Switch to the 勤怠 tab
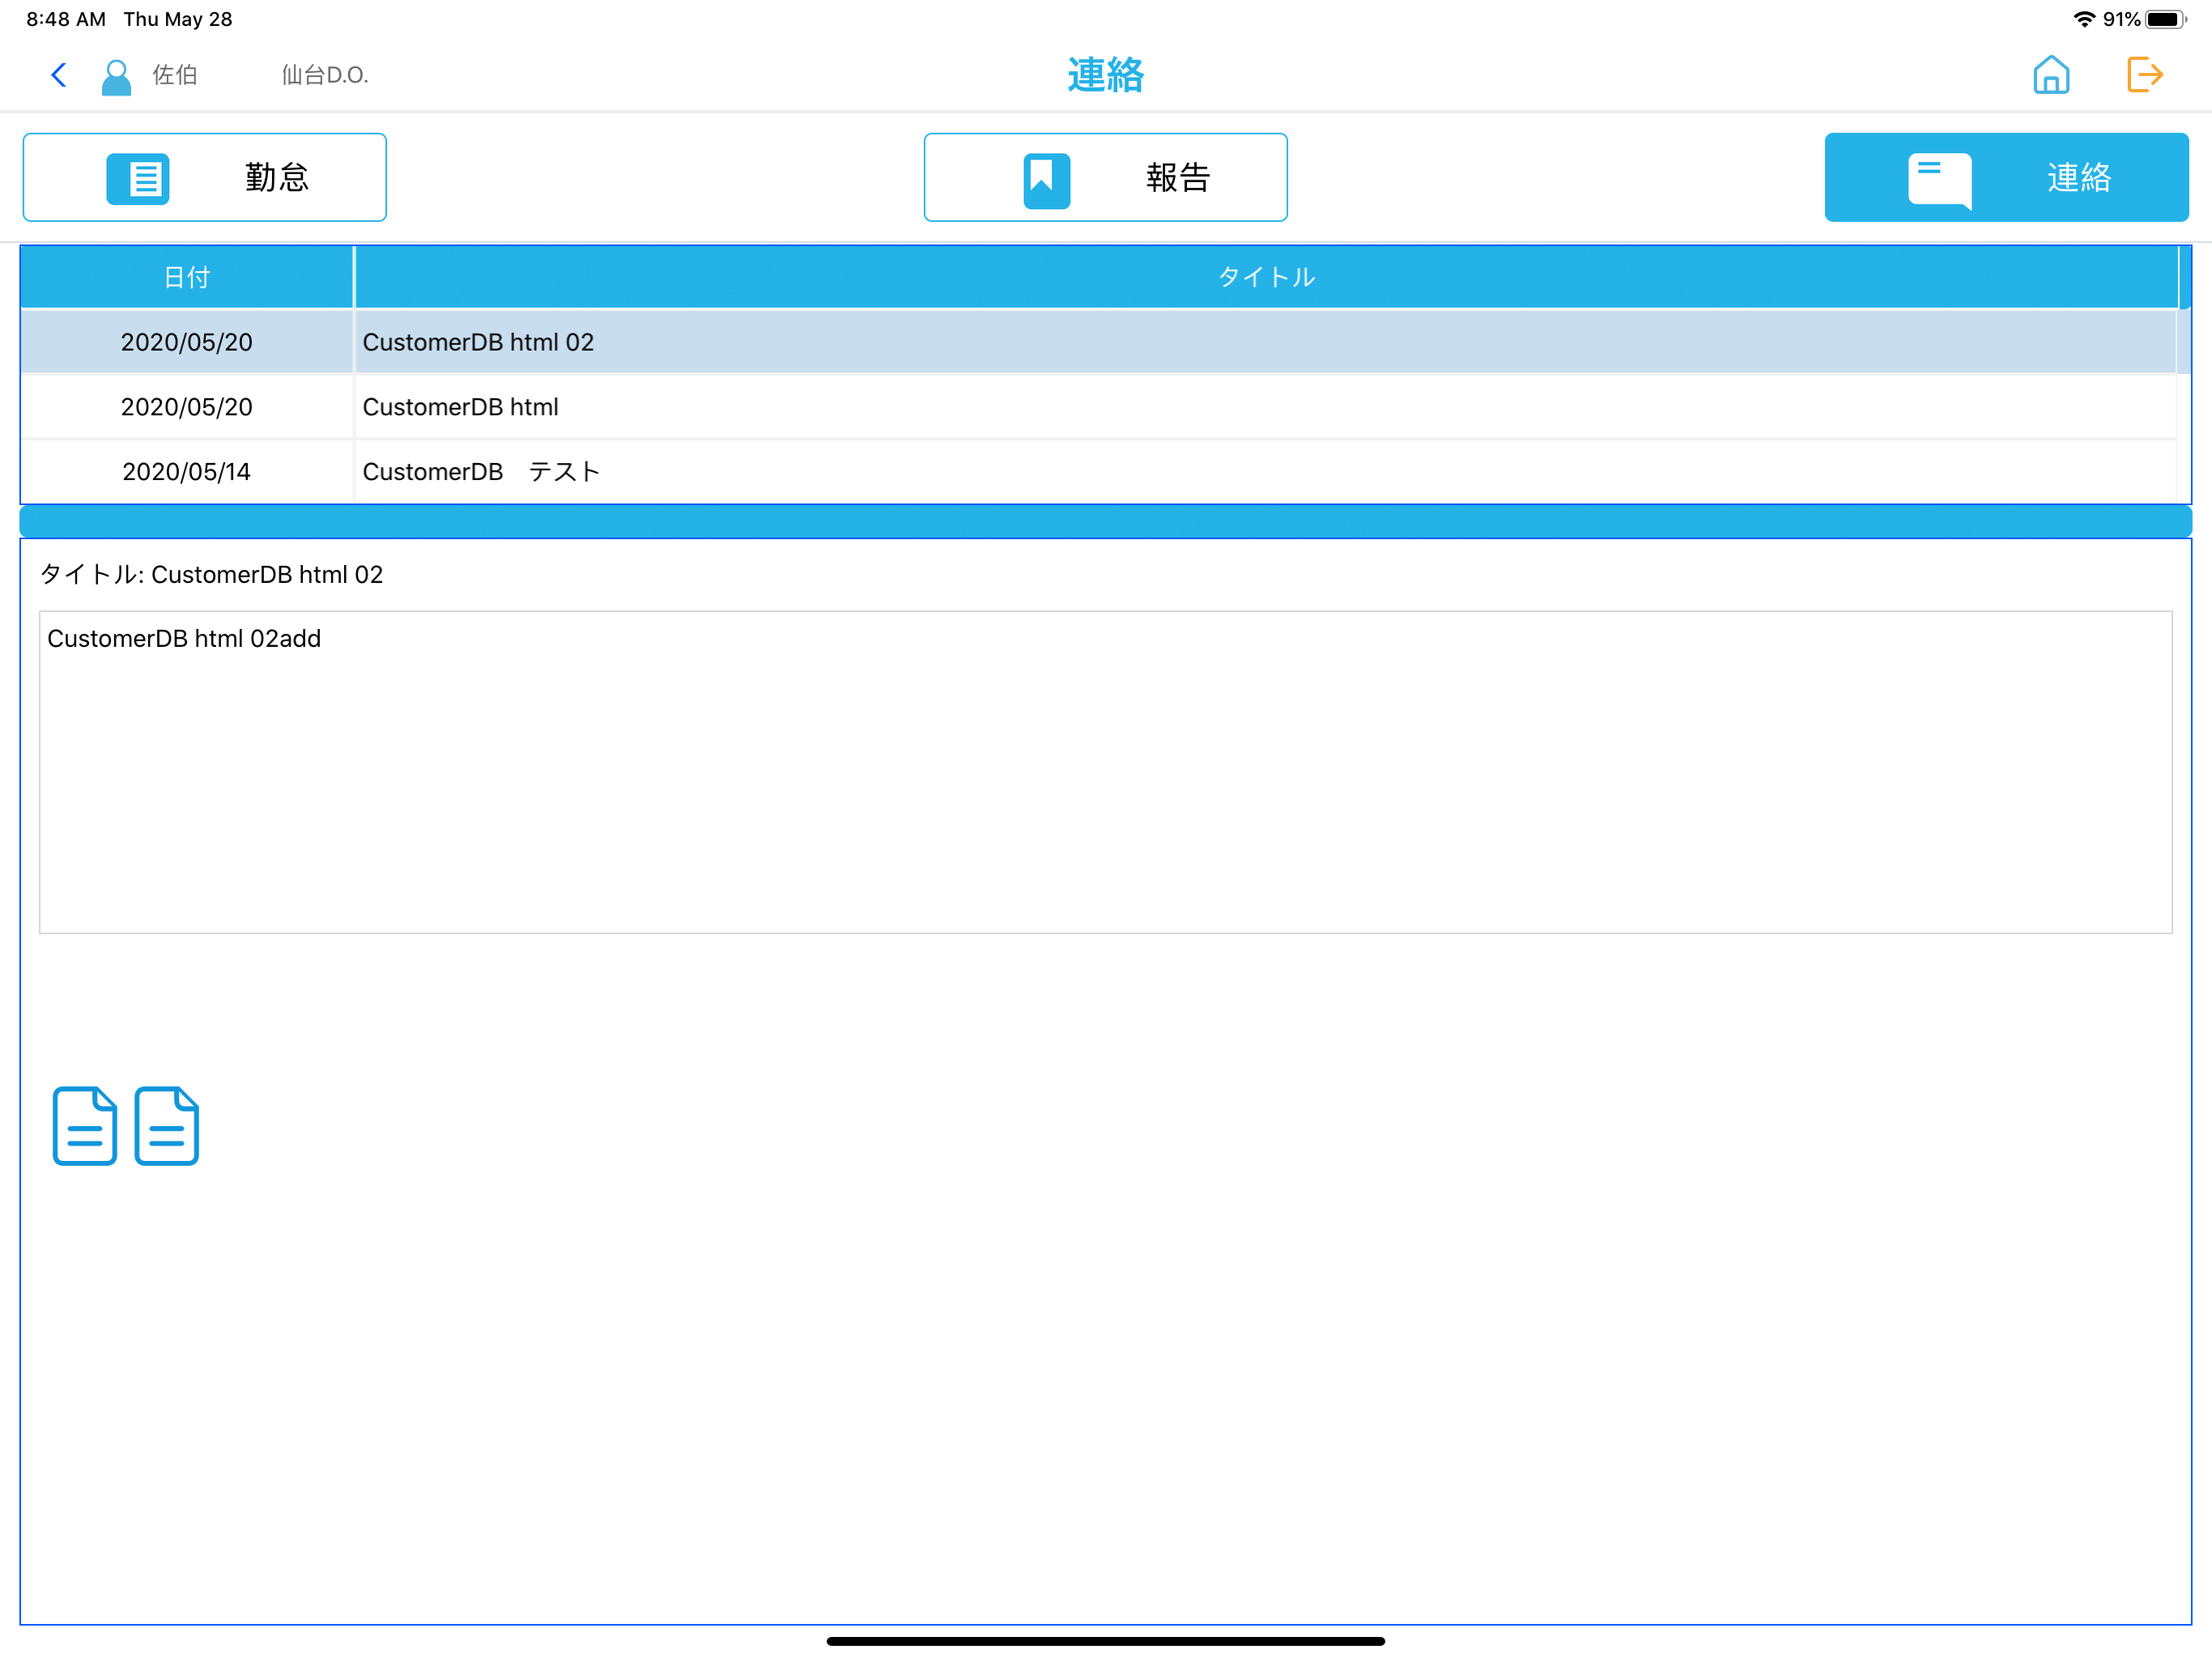The height and width of the screenshot is (1658, 2212). [x=205, y=177]
